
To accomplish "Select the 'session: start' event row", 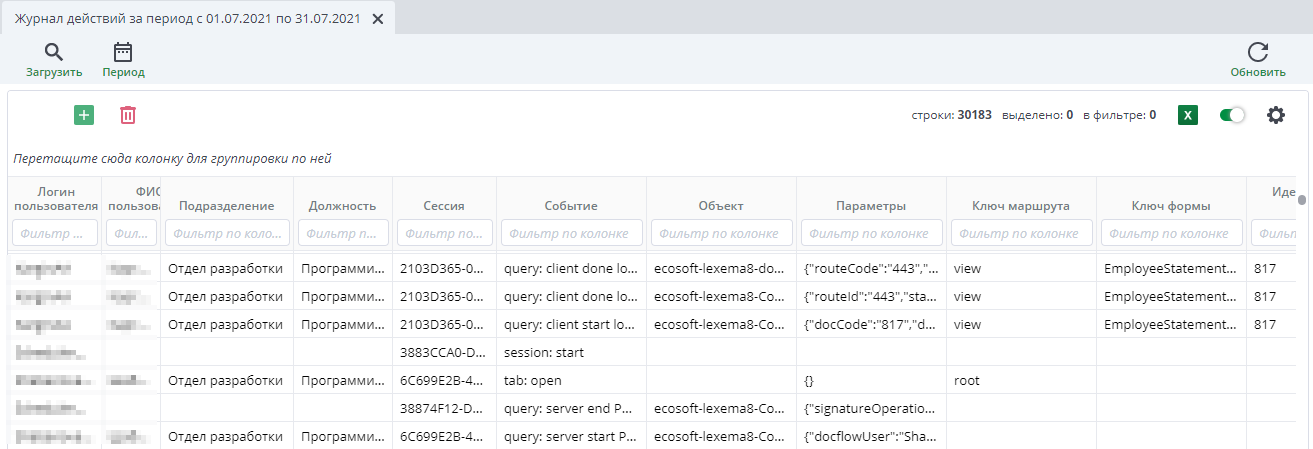I will [x=543, y=353].
